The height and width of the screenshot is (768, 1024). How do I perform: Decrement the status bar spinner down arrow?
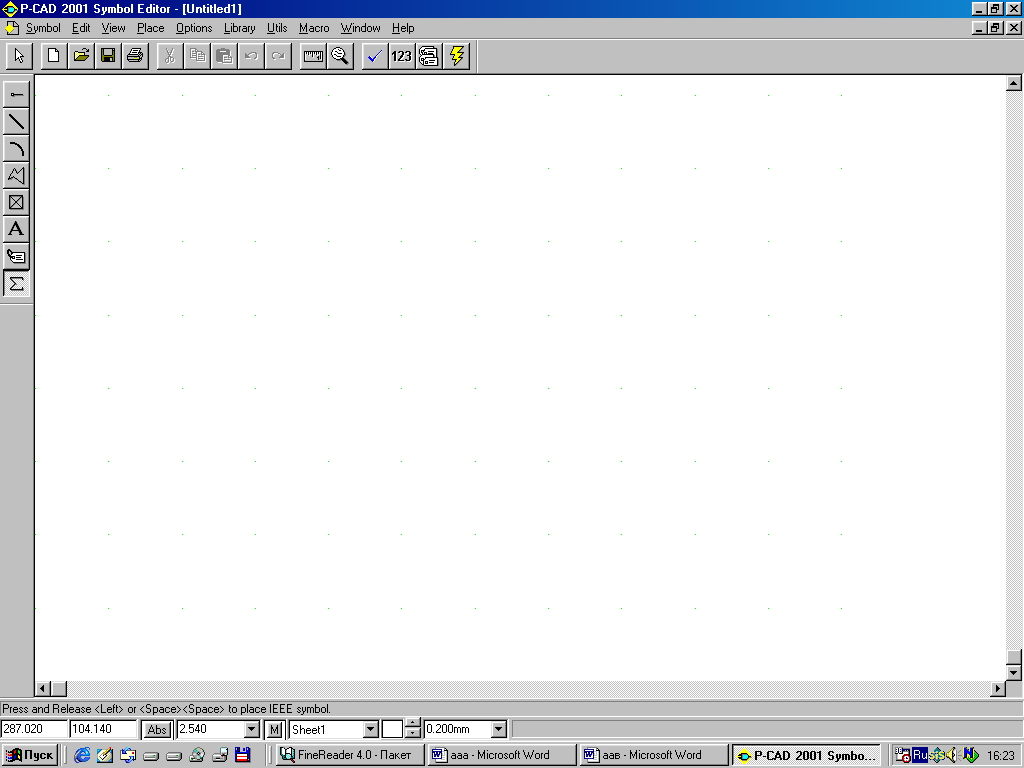tap(413, 734)
